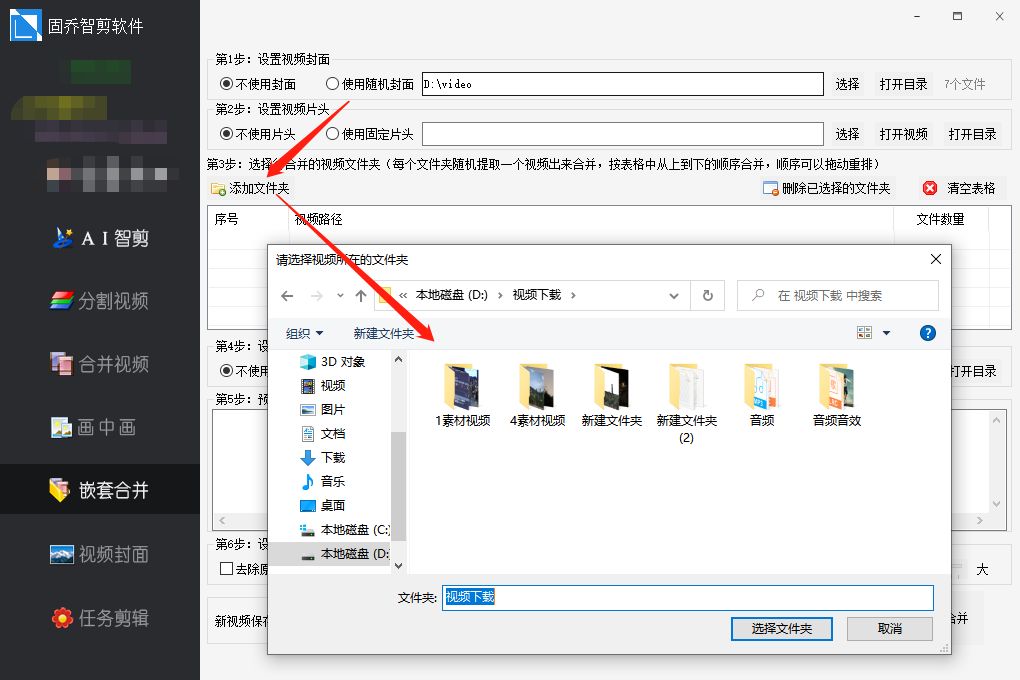Change the dialog view layout icon

click(x=865, y=333)
